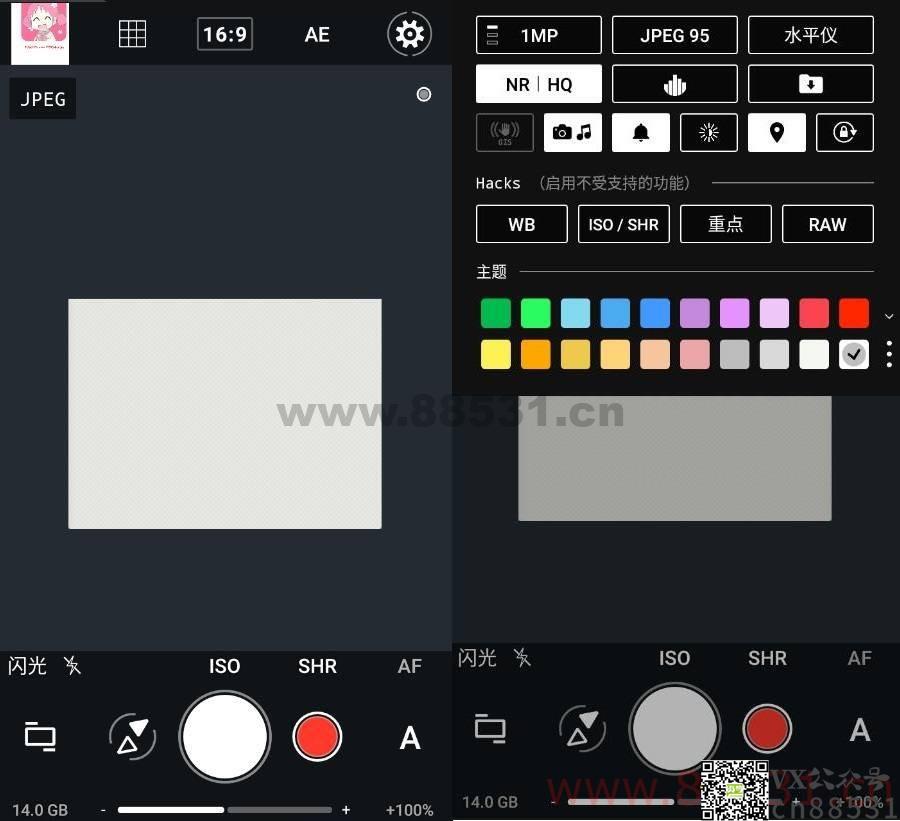Start recording with left red button
Image resolution: width=900 pixels, height=821 pixels.
point(317,737)
